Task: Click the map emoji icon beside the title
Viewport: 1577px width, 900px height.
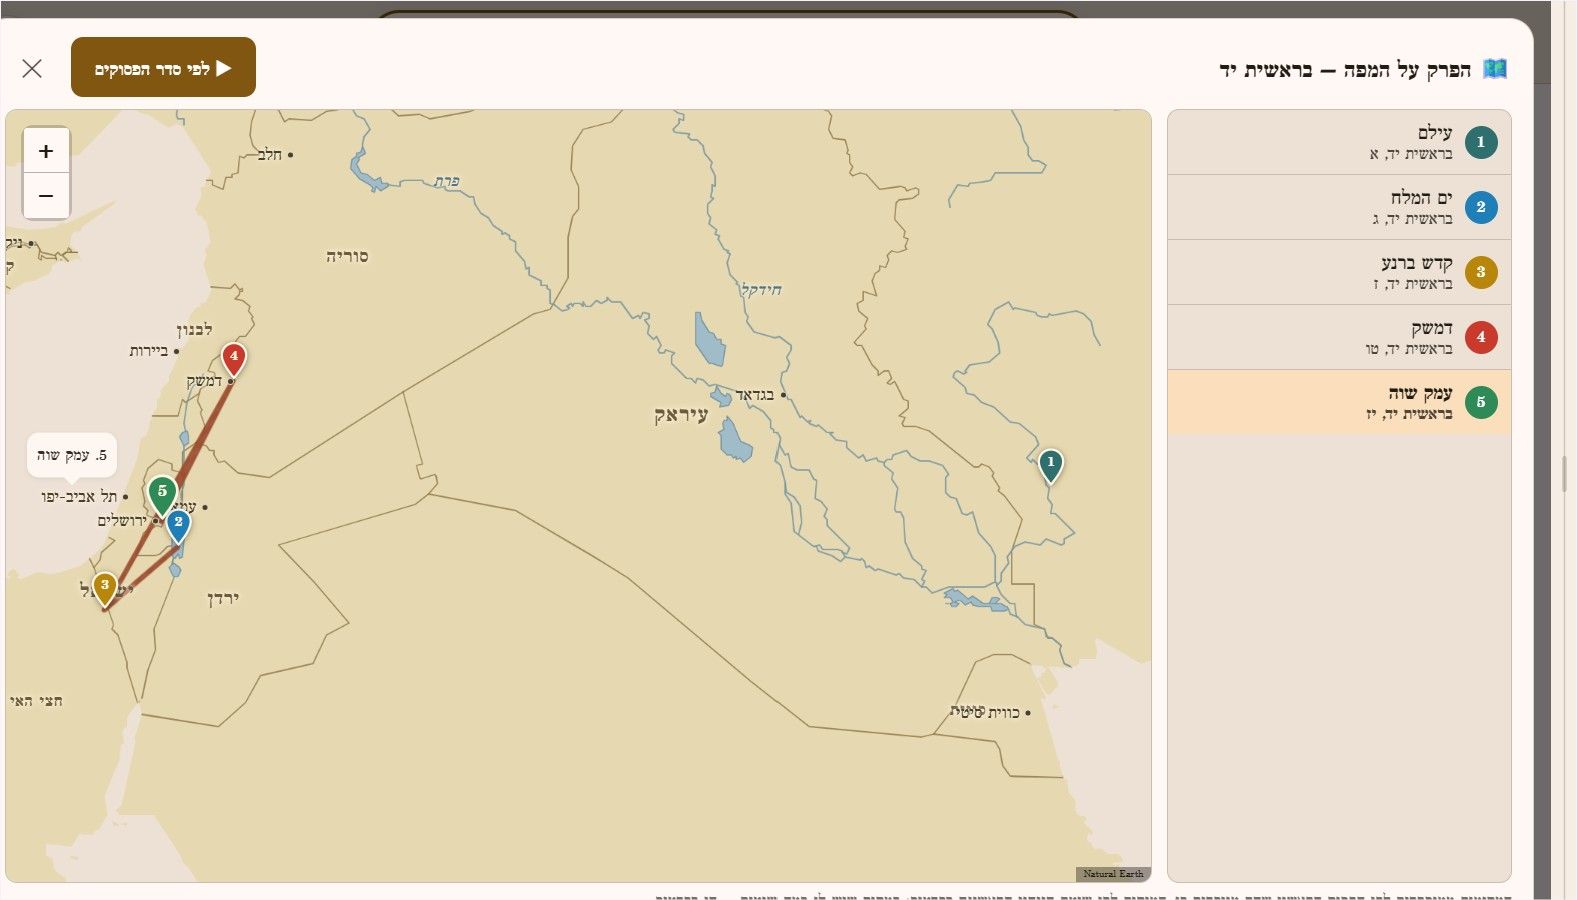Action: click(x=1494, y=69)
